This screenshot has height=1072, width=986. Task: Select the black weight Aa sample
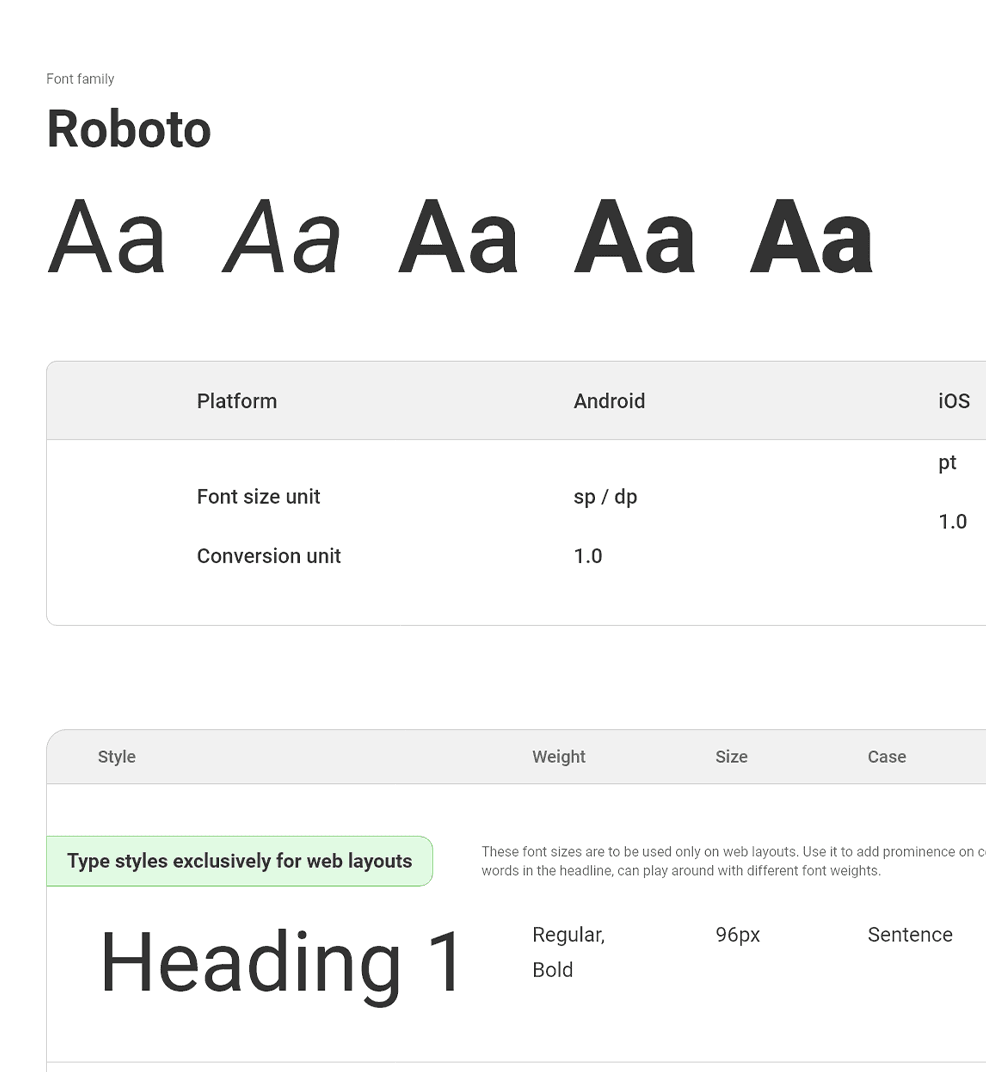point(812,237)
